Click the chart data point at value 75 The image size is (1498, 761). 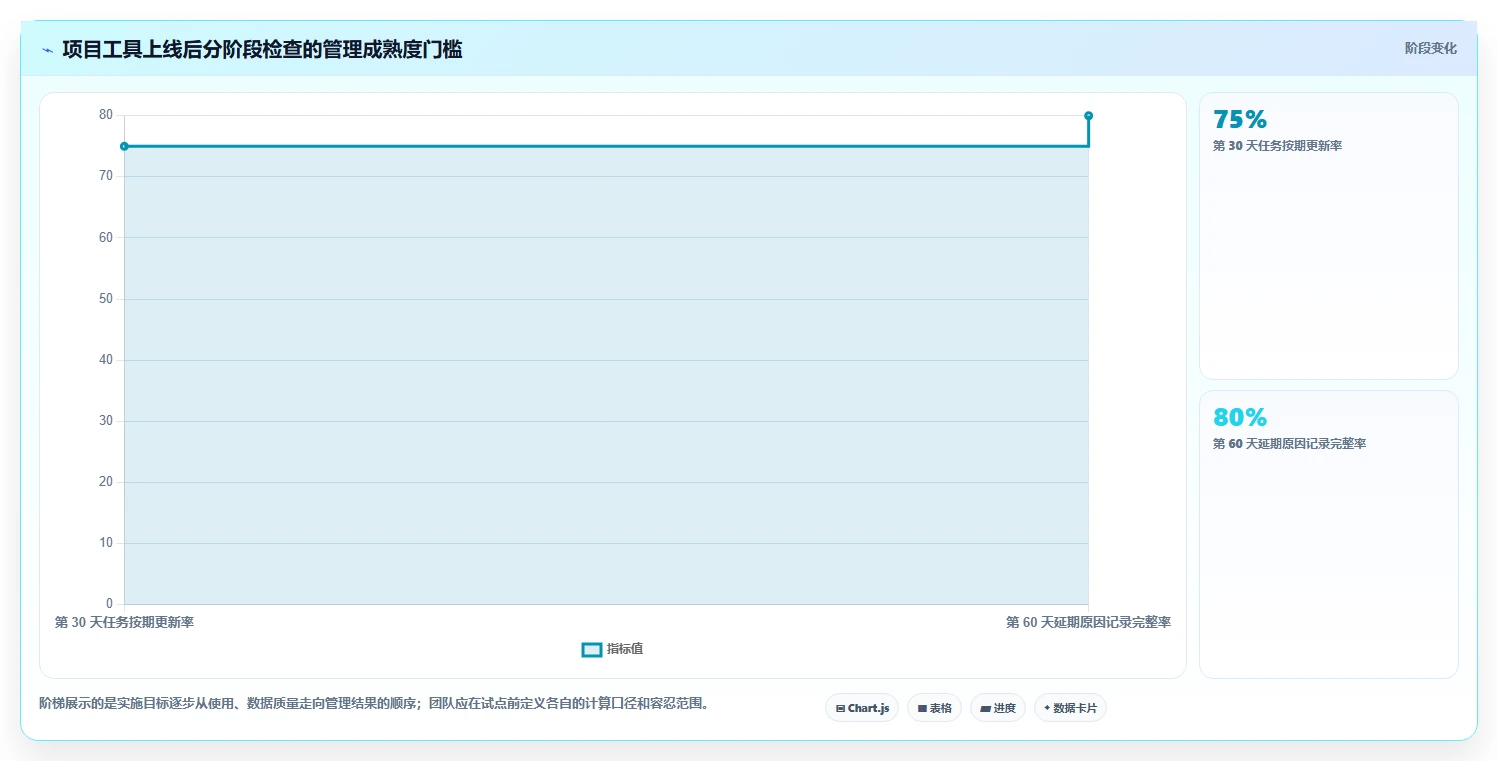(x=124, y=146)
